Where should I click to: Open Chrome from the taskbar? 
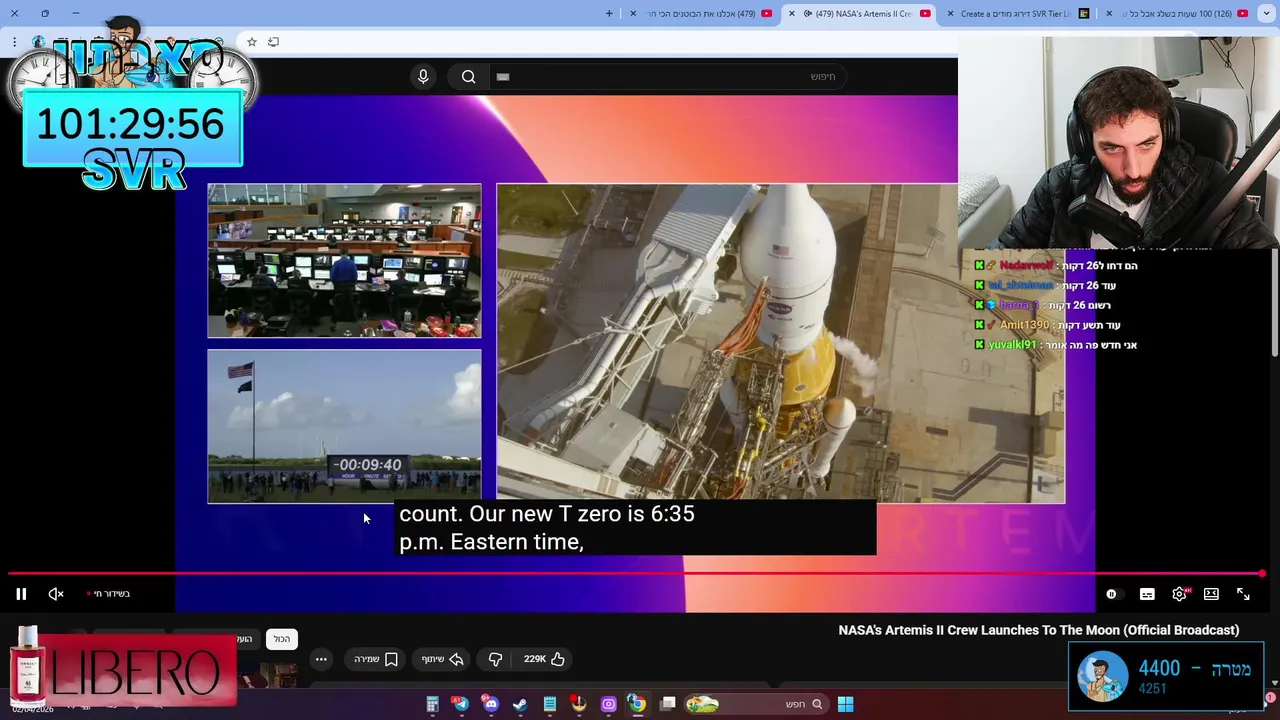coord(636,704)
